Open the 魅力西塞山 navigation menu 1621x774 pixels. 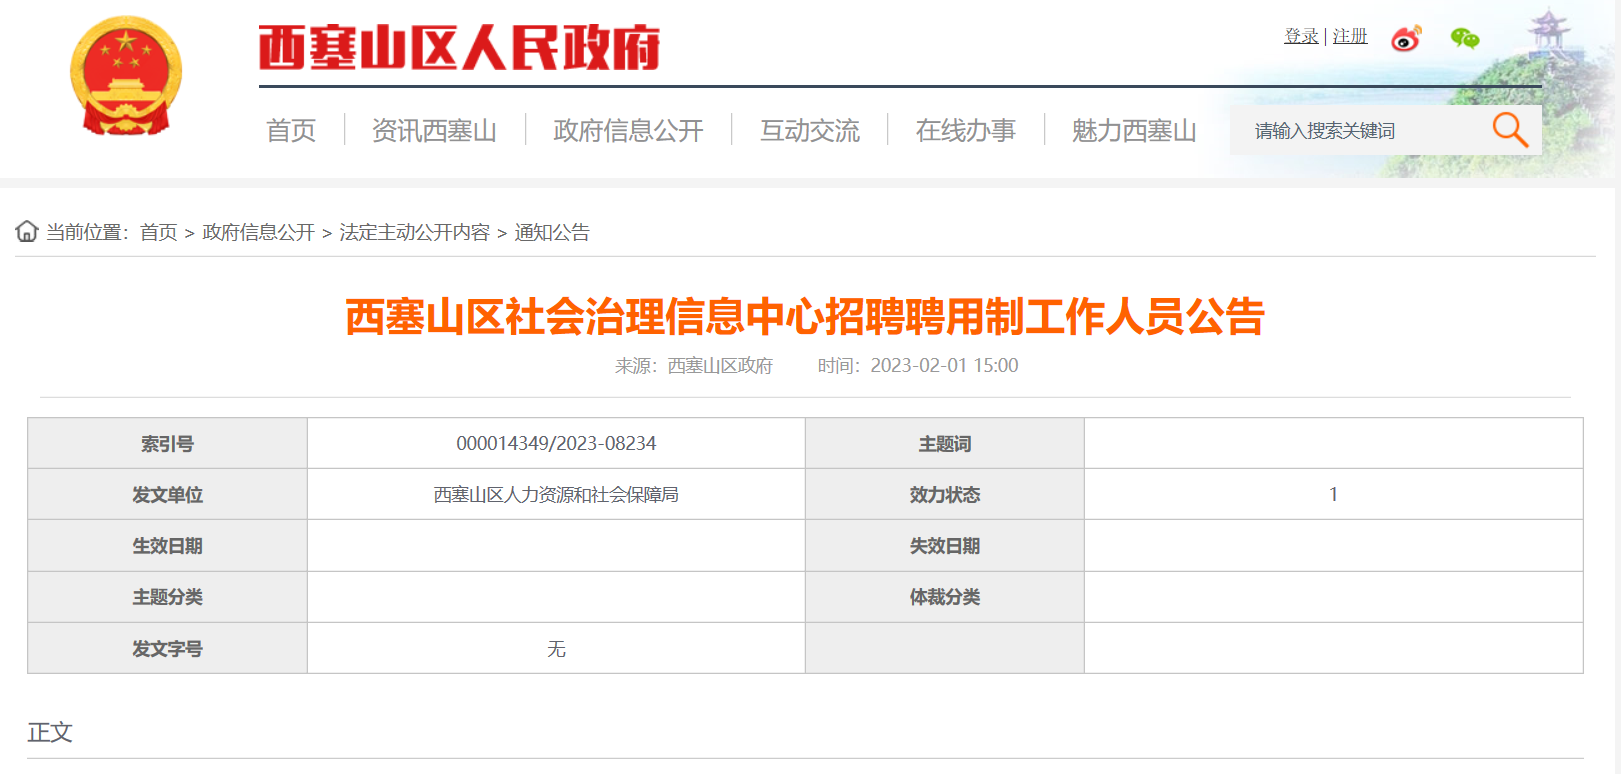click(1134, 130)
